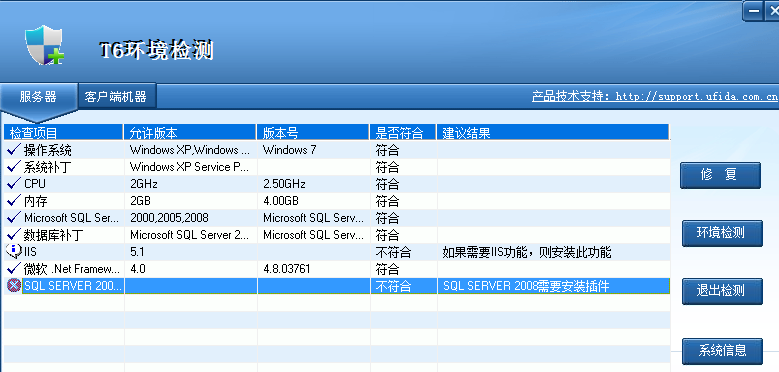The height and width of the screenshot is (372, 779).
Task: Click the checkmark icon beside Microsoft SQL Ser...
Action: click(x=14, y=218)
